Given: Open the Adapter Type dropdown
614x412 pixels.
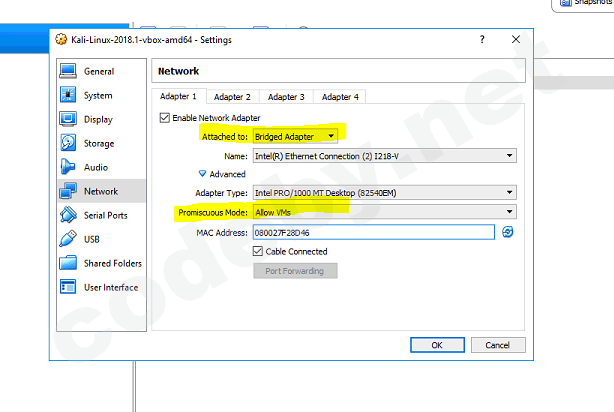Looking at the screenshot, I should click(x=385, y=193).
